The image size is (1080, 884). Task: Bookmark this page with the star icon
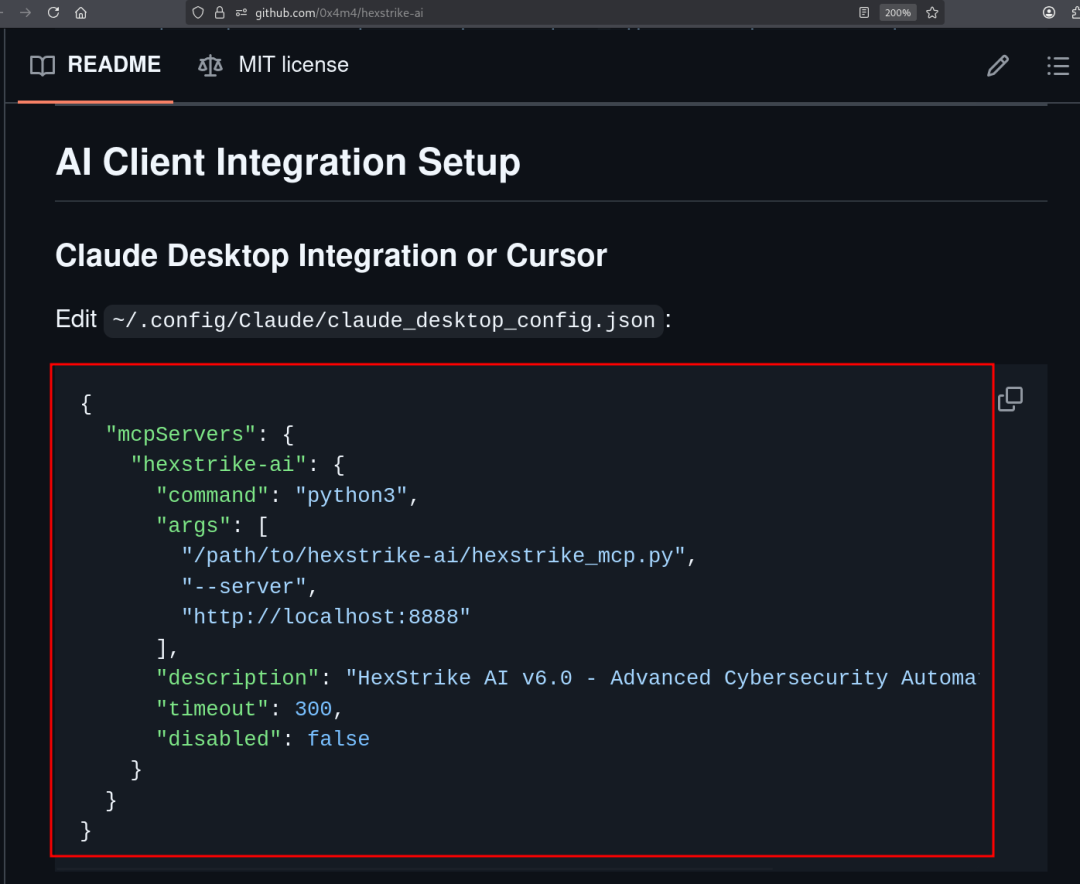(x=932, y=12)
